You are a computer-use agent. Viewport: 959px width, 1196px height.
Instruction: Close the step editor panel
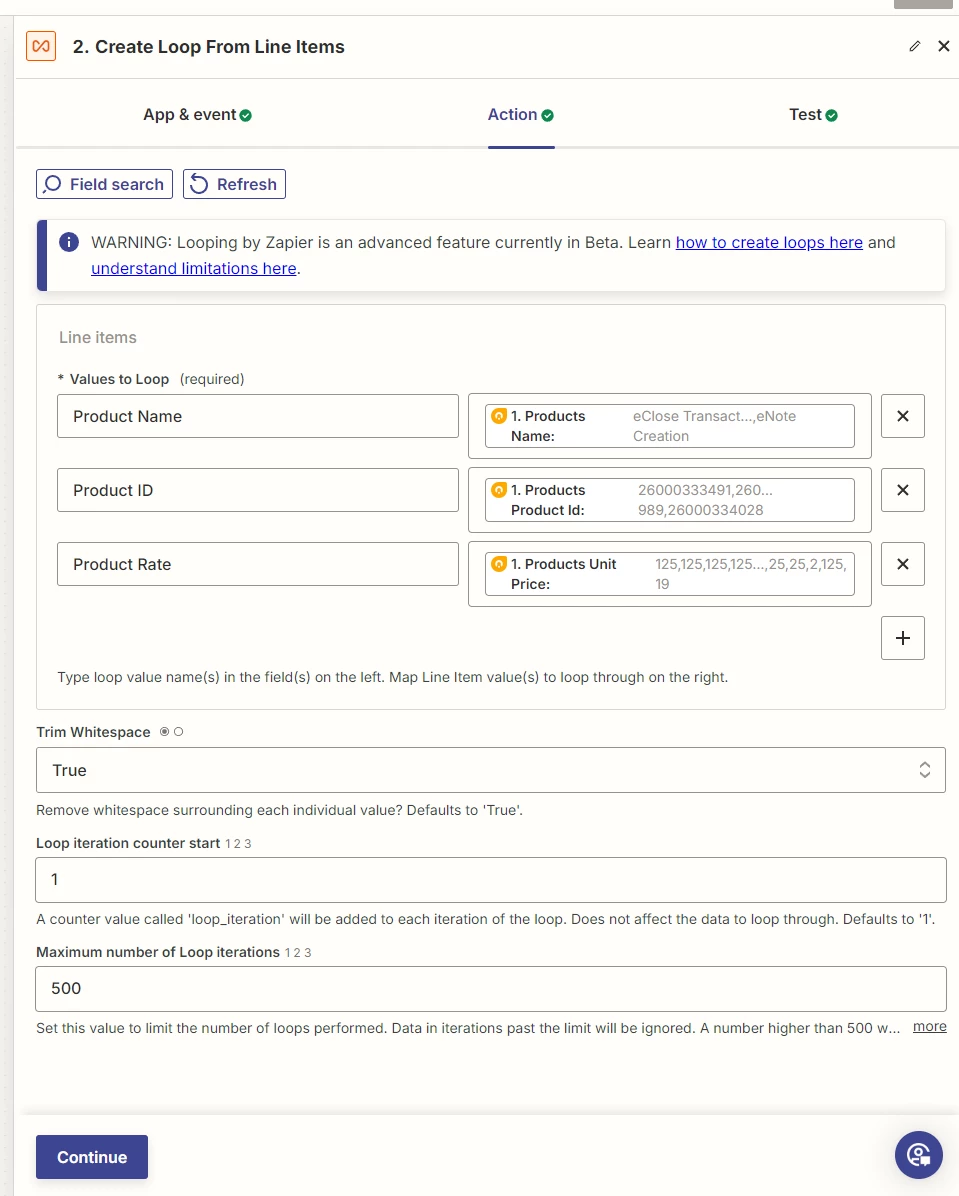(944, 46)
